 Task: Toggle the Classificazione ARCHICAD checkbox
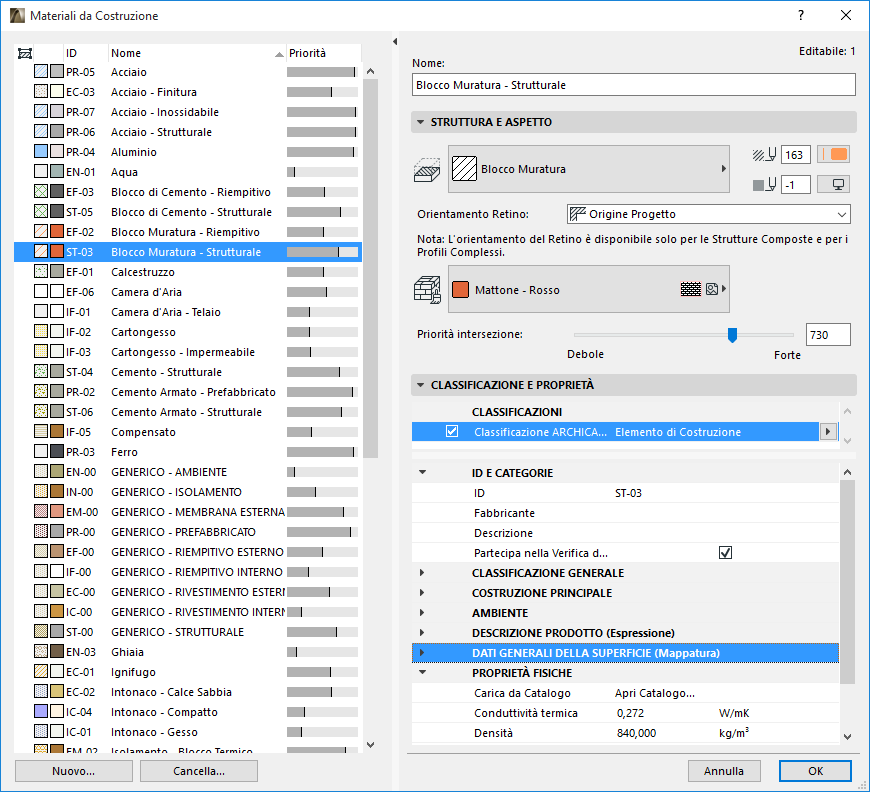point(452,431)
